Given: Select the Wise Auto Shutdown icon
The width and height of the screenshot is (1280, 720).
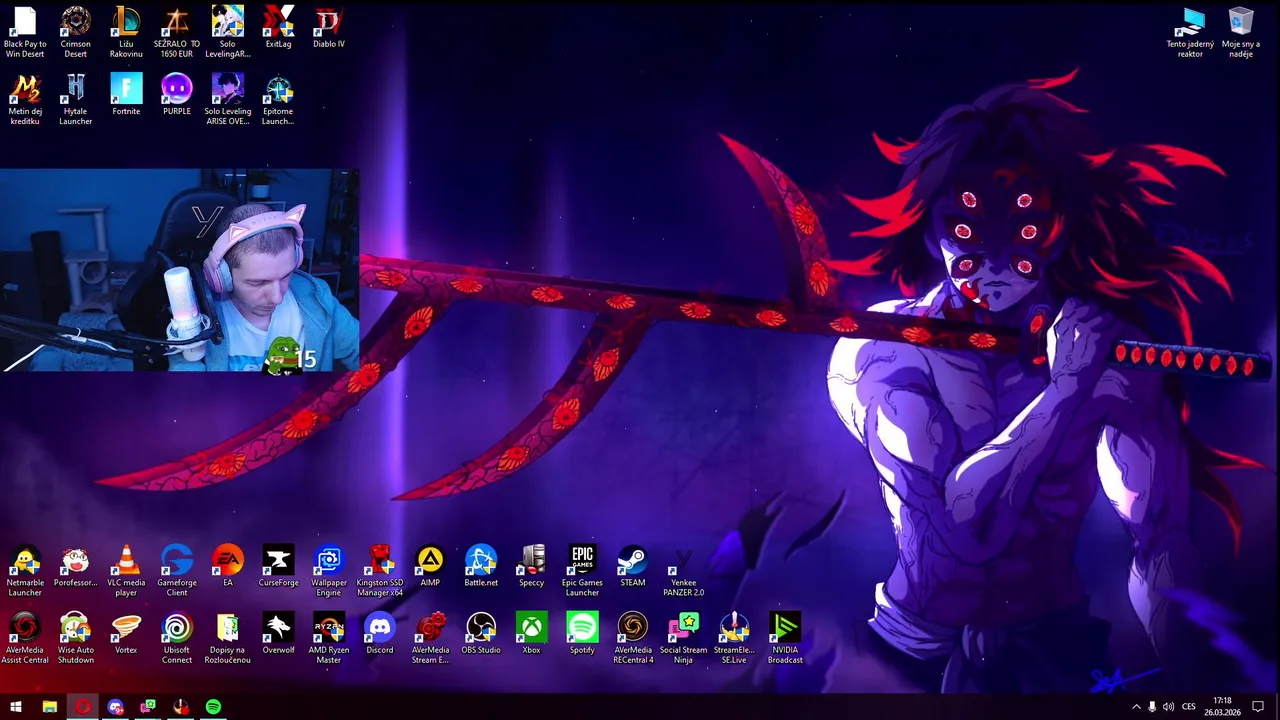Looking at the screenshot, I should 76,638.
